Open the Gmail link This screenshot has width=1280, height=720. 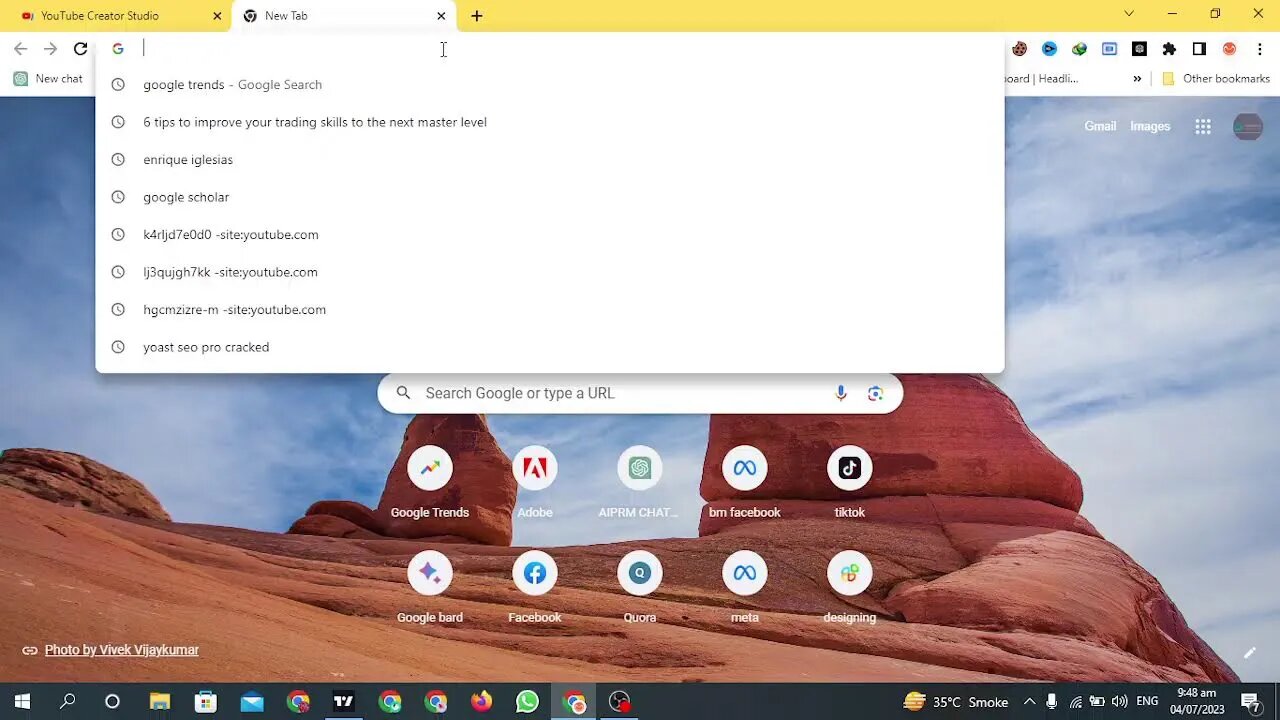tap(1100, 126)
